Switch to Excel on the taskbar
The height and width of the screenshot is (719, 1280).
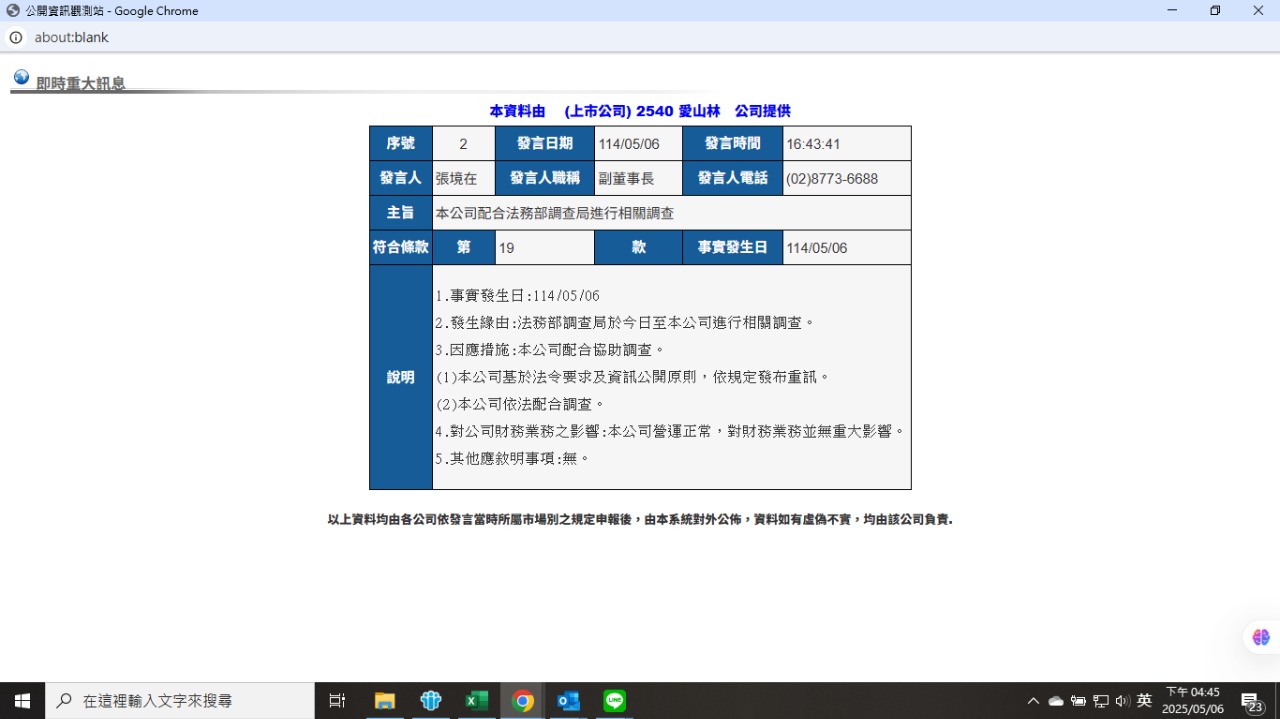tap(477, 701)
